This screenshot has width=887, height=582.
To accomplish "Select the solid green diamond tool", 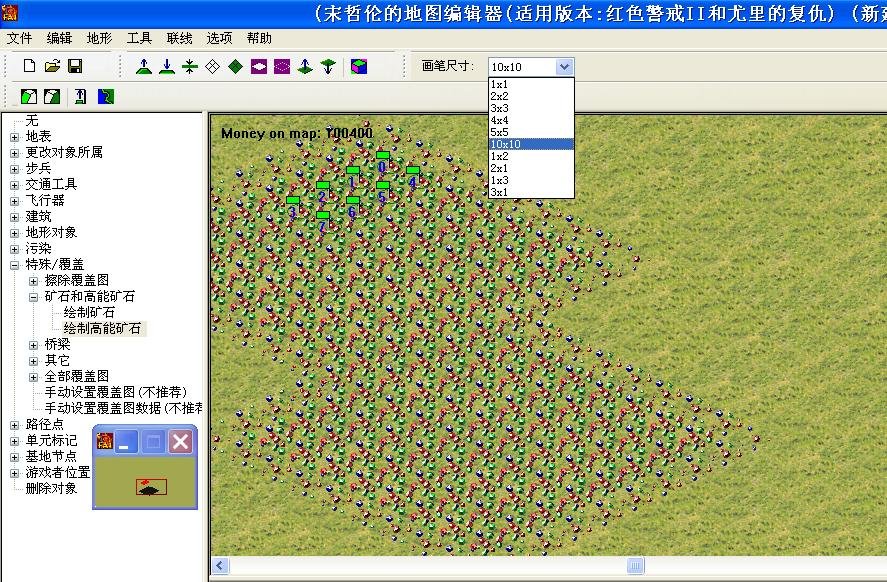I will 235,67.
